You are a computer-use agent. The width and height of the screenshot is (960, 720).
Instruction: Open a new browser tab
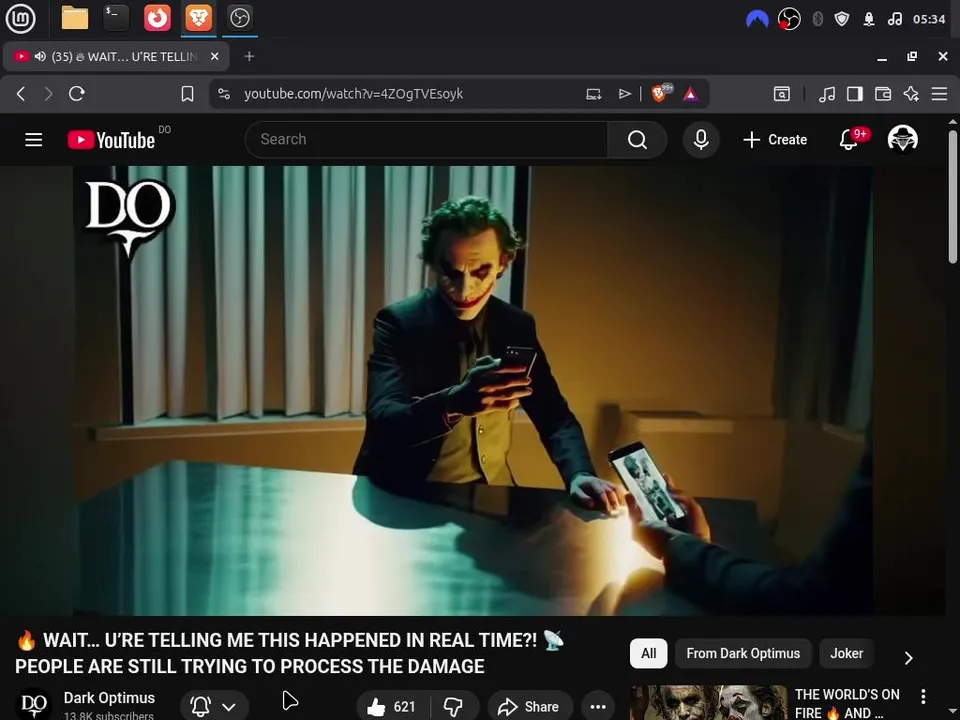pyautogui.click(x=249, y=56)
